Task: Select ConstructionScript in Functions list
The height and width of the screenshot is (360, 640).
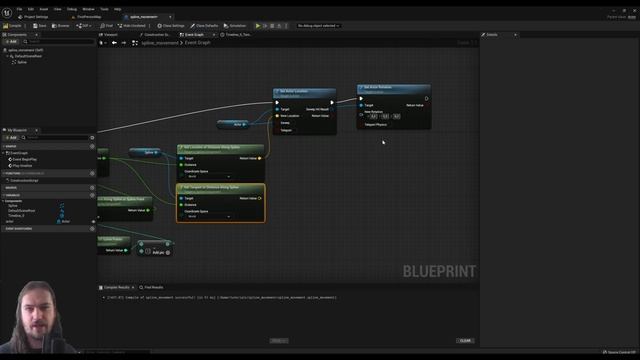Action: click(x=24, y=180)
